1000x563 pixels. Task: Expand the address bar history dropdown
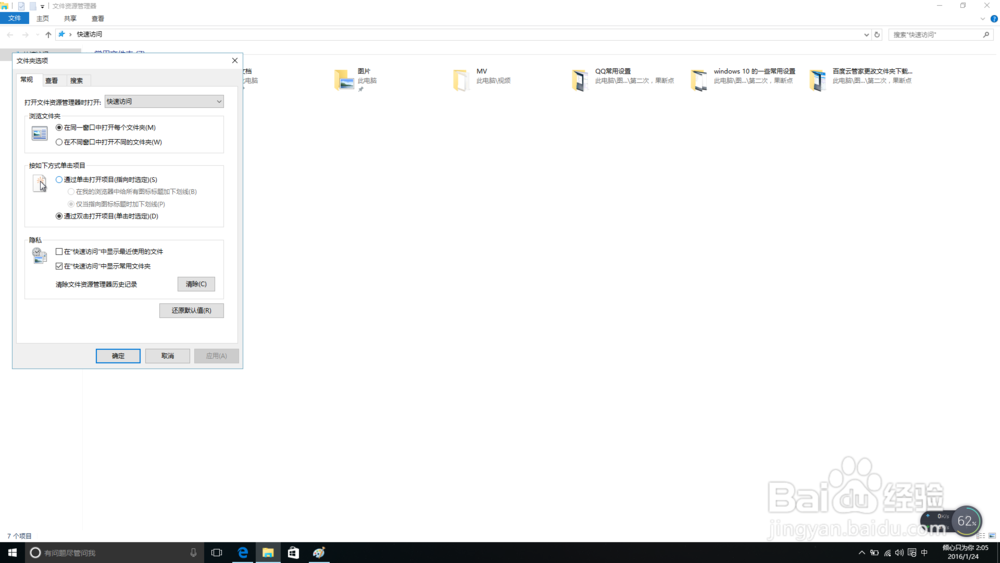866,34
